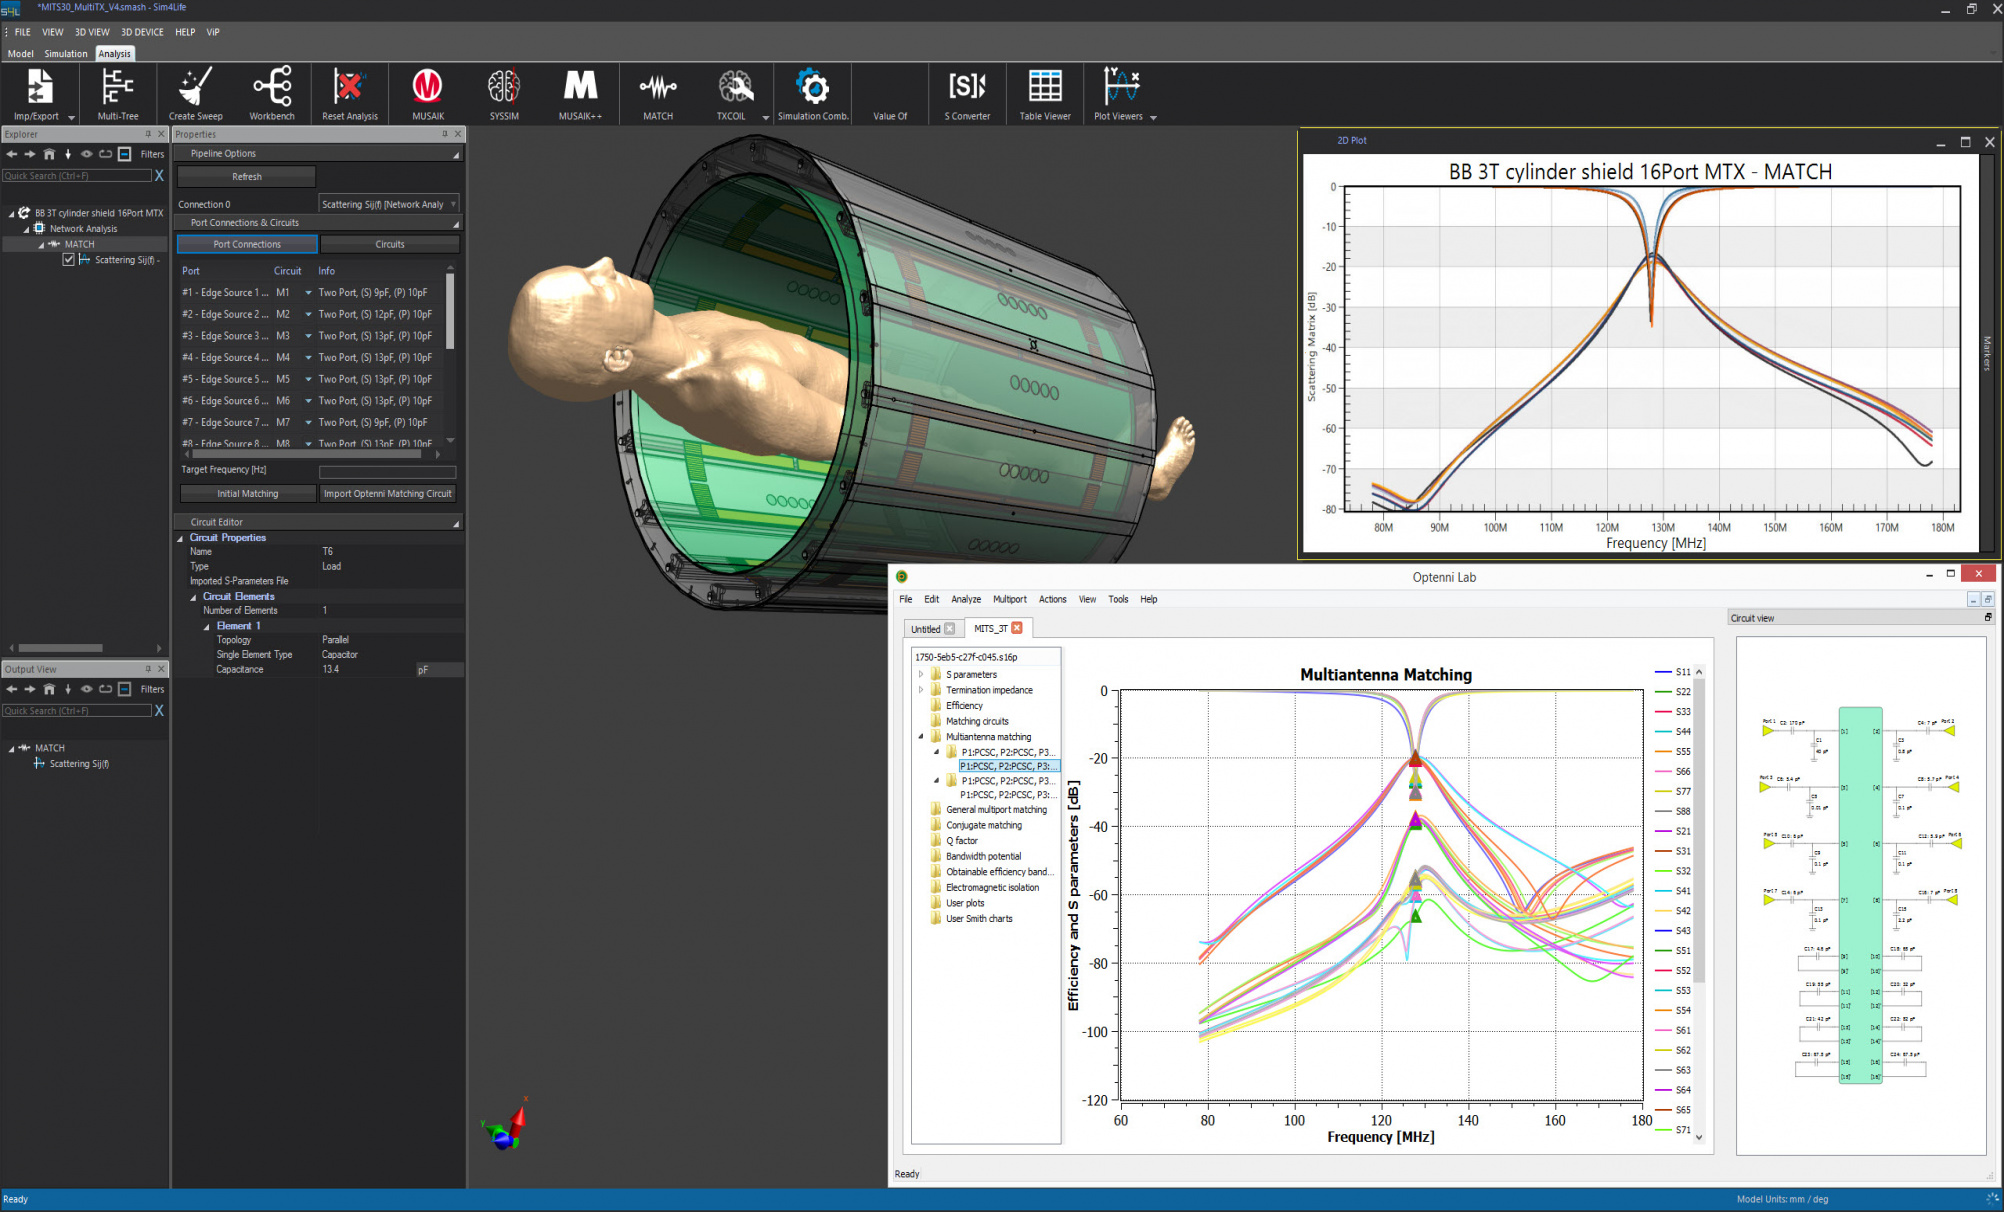Check the Scattering Sij(f) checkbox in Explorer
Image resolution: width=2004 pixels, height=1212 pixels.
pos(68,259)
